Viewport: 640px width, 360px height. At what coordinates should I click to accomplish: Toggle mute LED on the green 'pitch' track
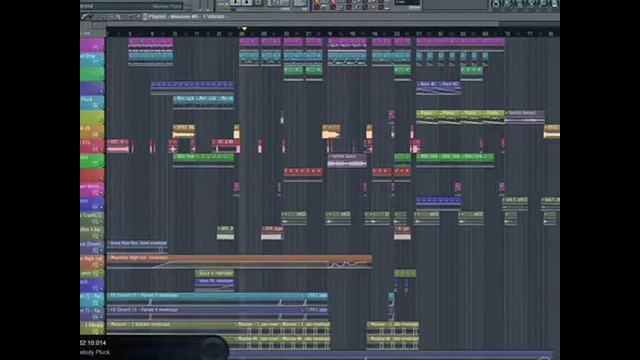pyautogui.click(x=101, y=273)
